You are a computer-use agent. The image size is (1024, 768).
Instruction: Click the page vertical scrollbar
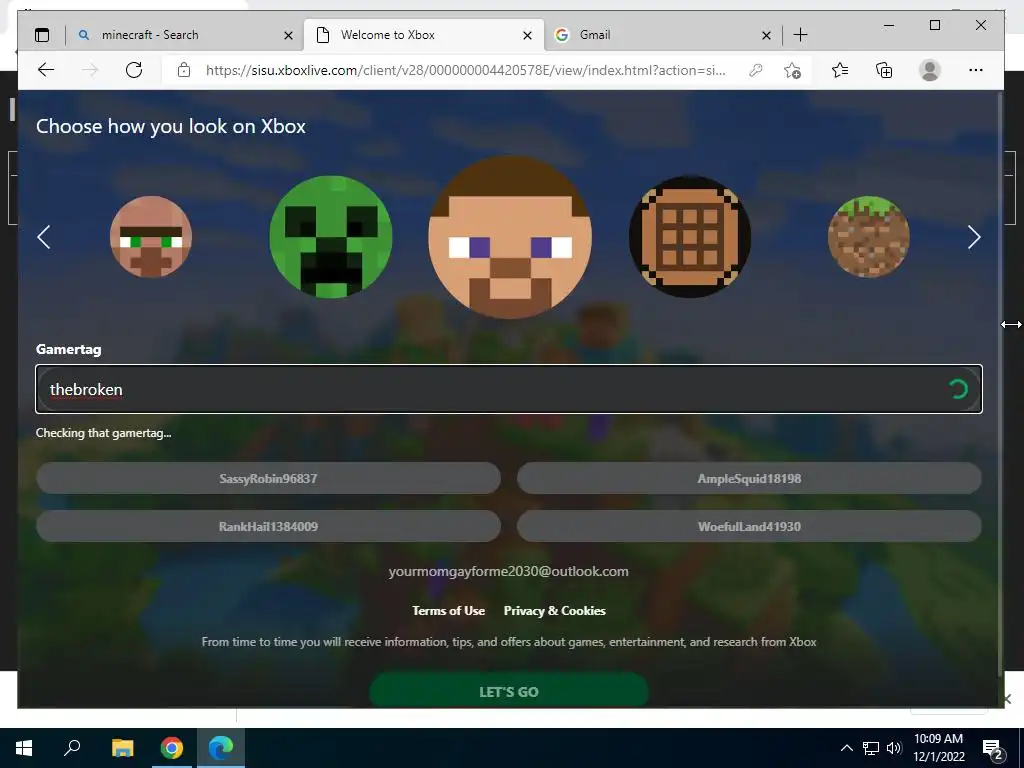pyautogui.click(x=999, y=384)
